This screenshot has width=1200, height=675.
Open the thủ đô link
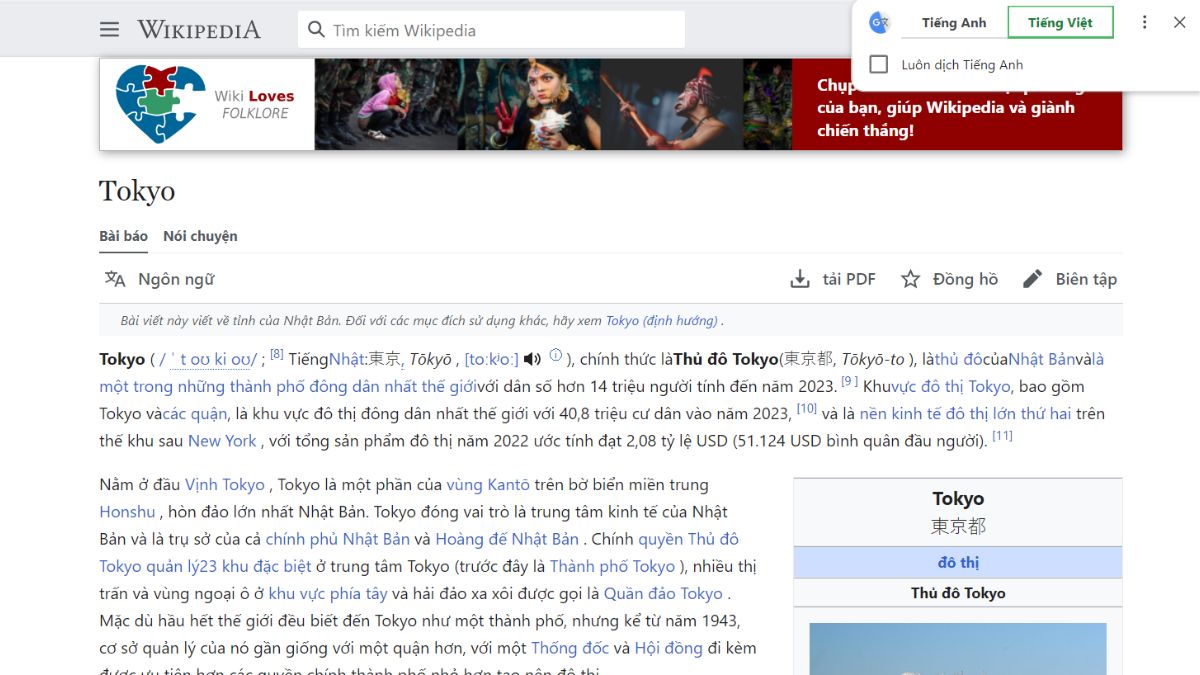point(958,359)
